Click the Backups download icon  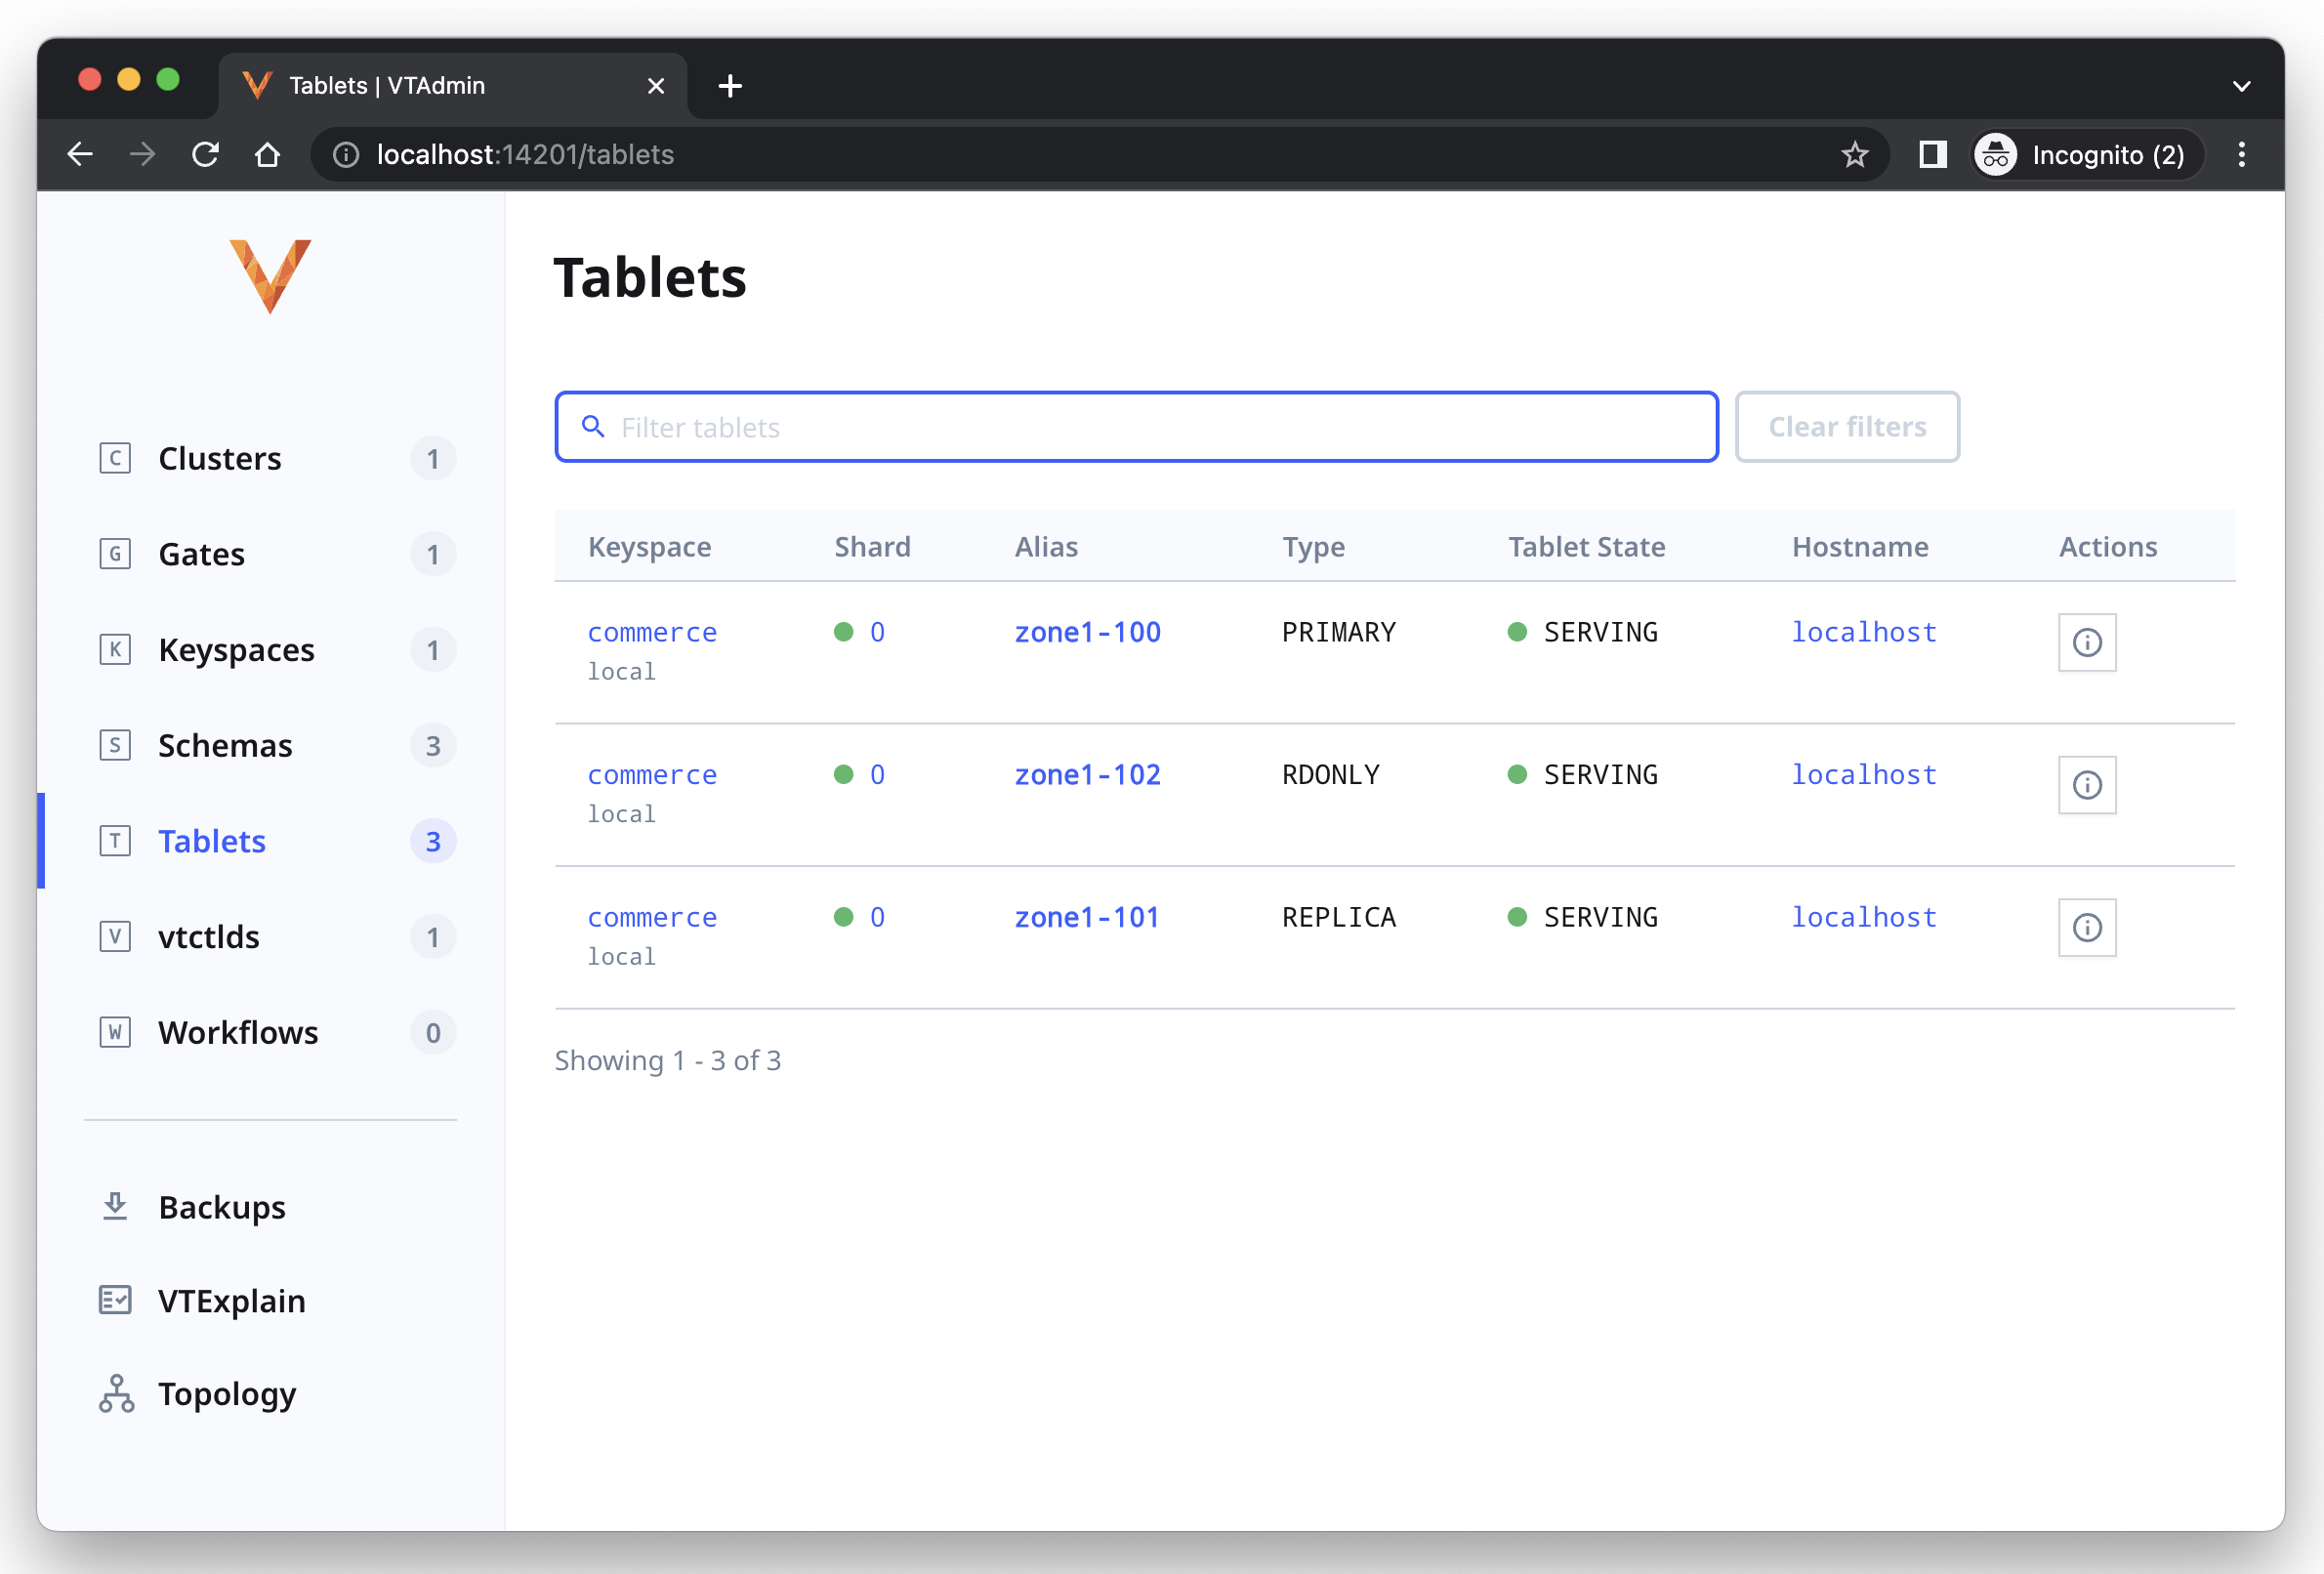[x=115, y=1207]
